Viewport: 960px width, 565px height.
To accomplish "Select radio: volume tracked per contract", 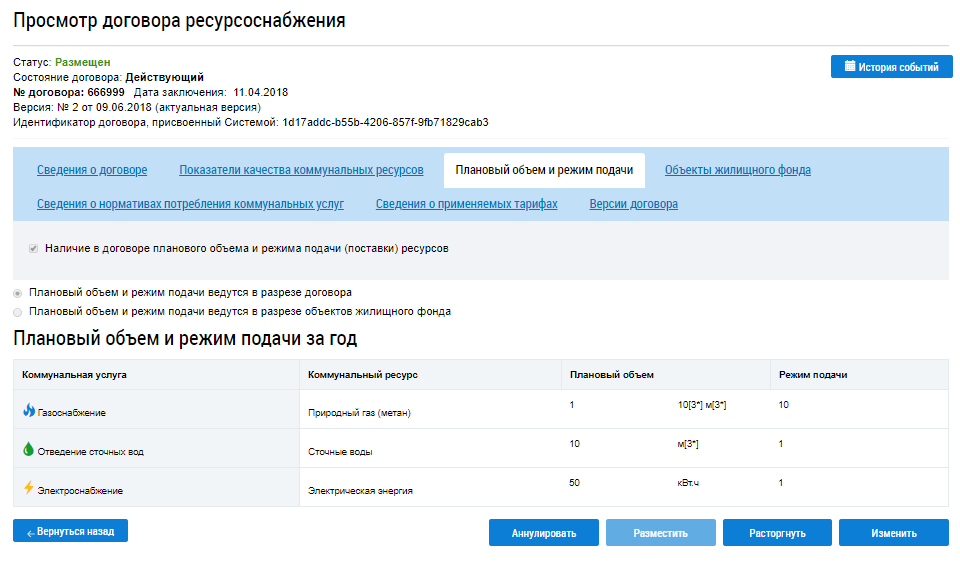I will tap(19, 293).
